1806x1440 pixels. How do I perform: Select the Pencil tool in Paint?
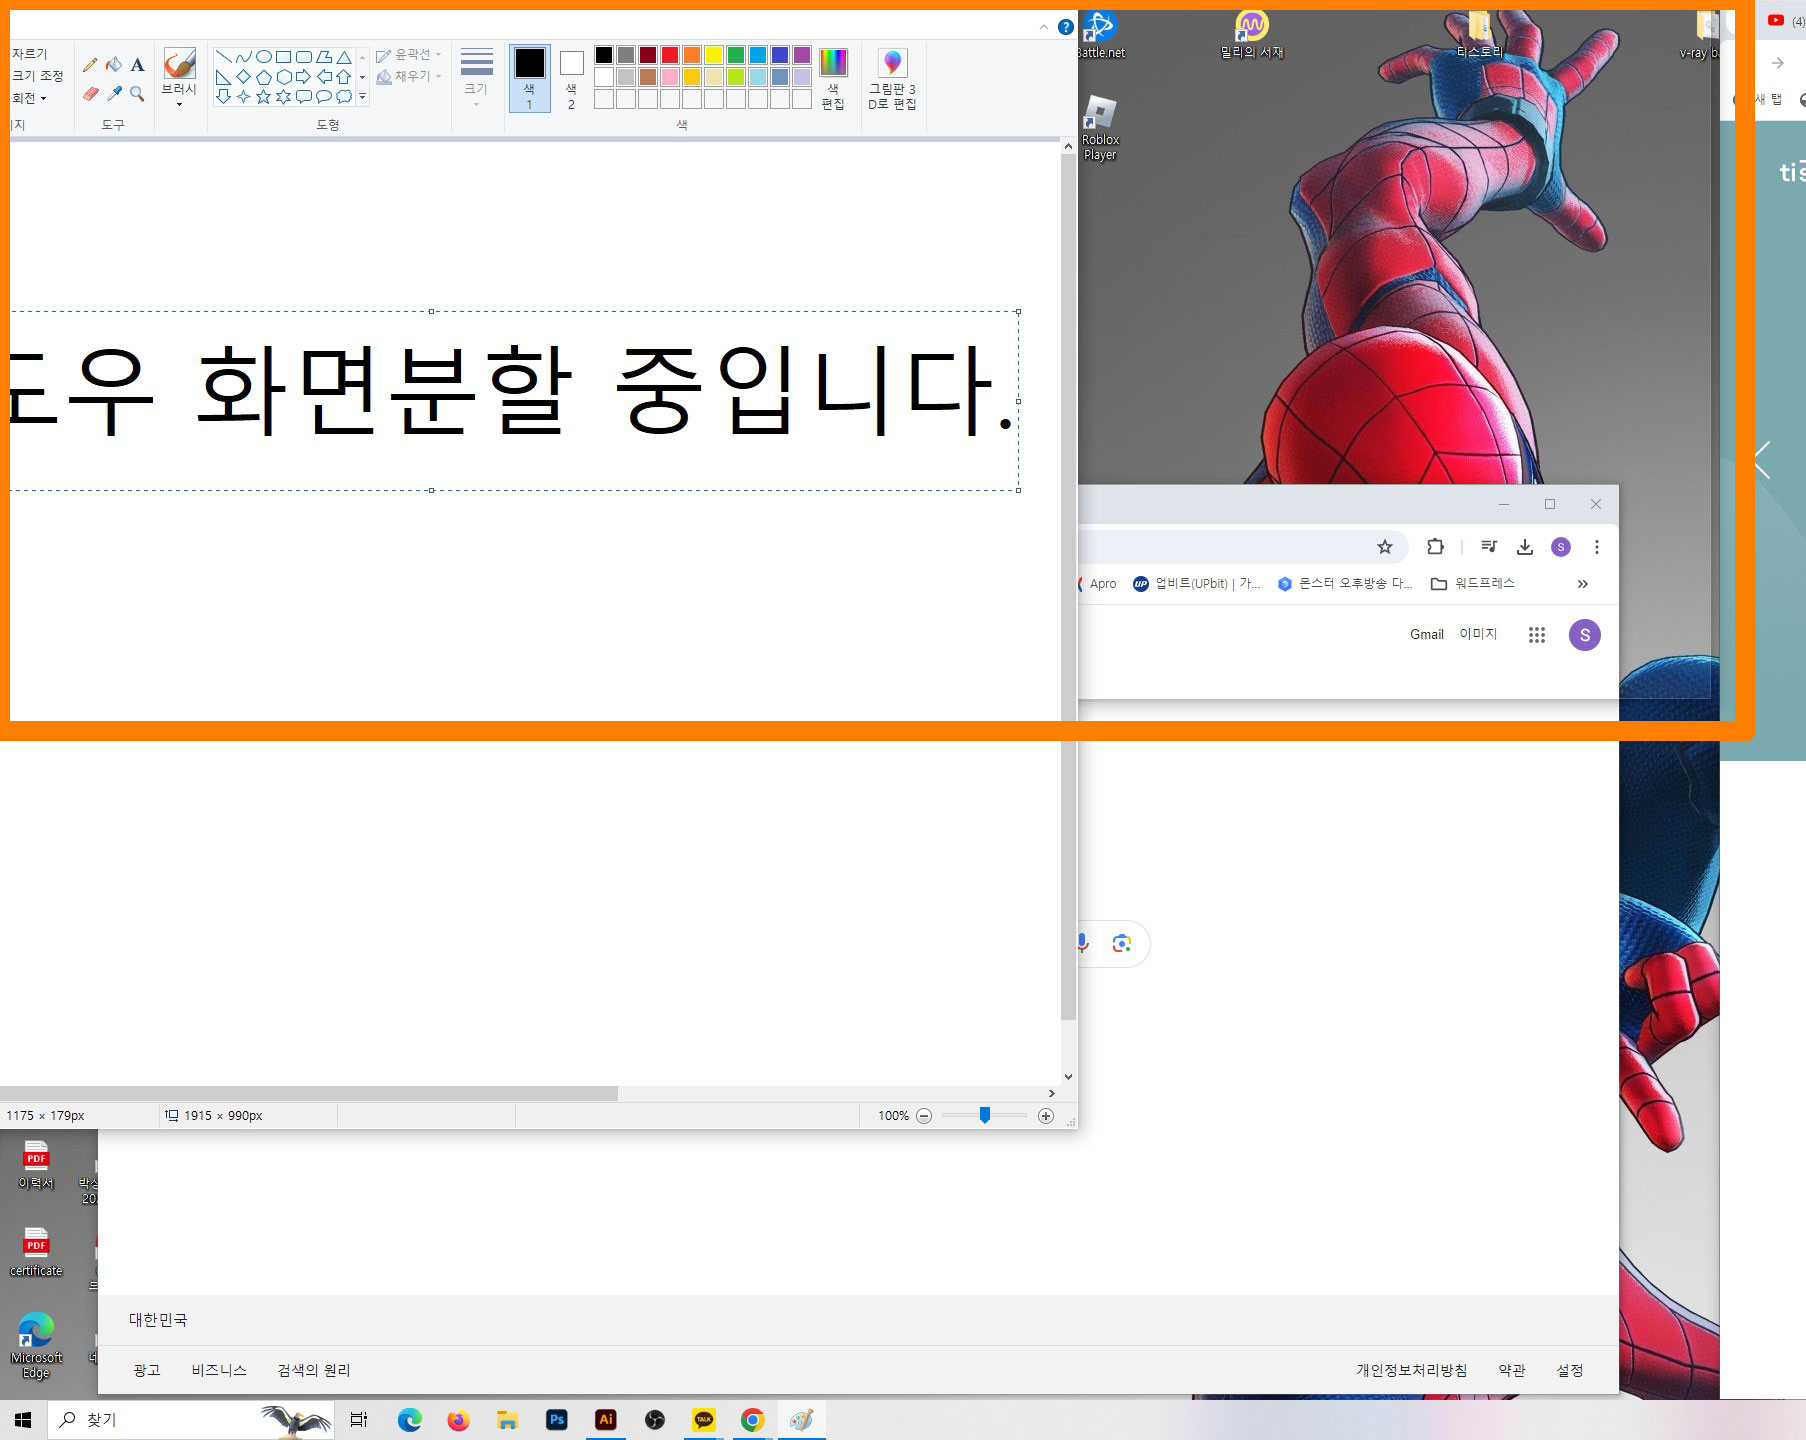pos(90,65)
